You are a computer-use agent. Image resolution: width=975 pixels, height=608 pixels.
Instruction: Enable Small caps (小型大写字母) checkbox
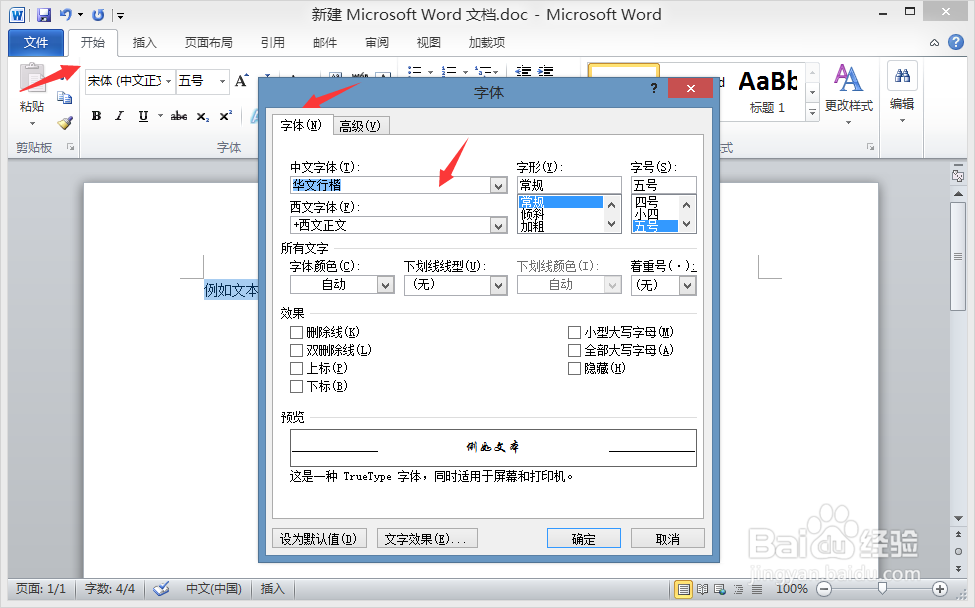(575, 333)
